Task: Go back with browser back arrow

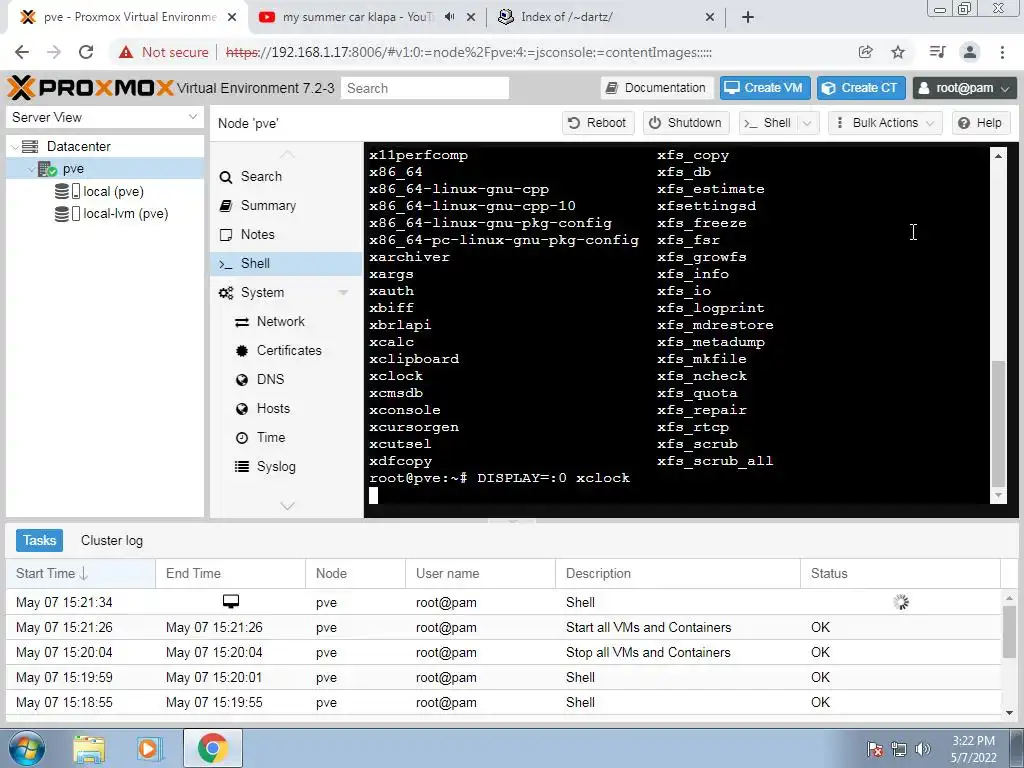Action: click(22, 52)
